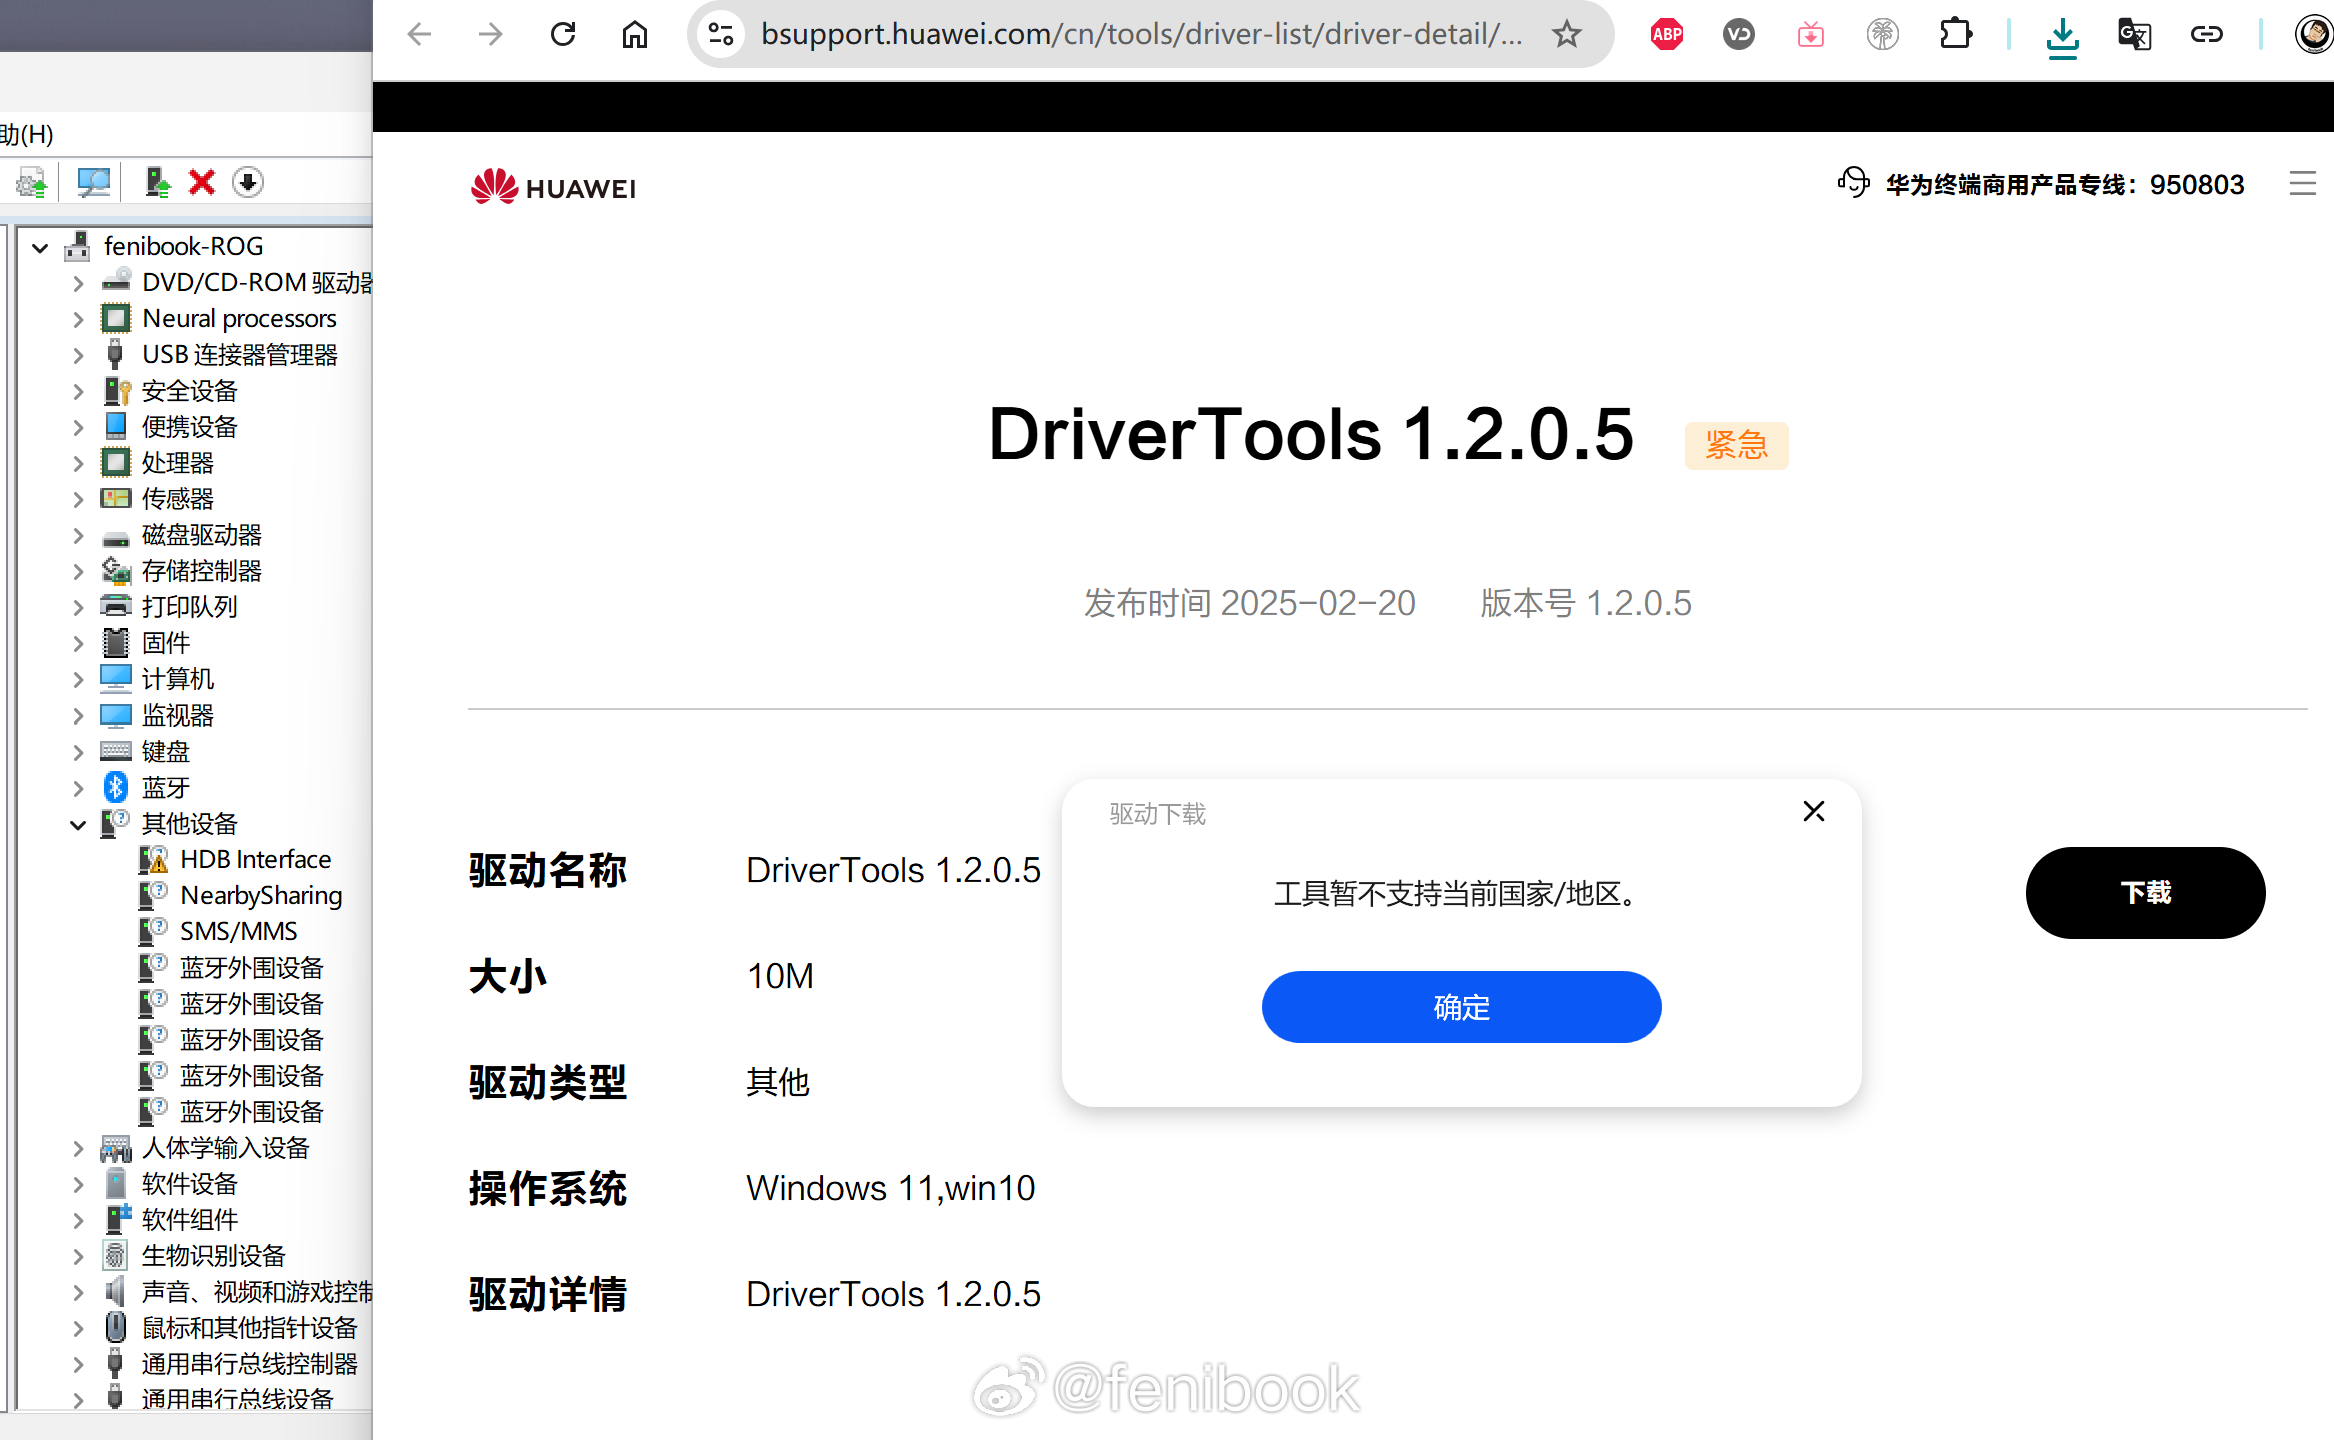Click the 版本号 1.2.0.5 text
Viewport: 2334px width, 1440px height.
pyautogui.click(x=1585, y=603)
